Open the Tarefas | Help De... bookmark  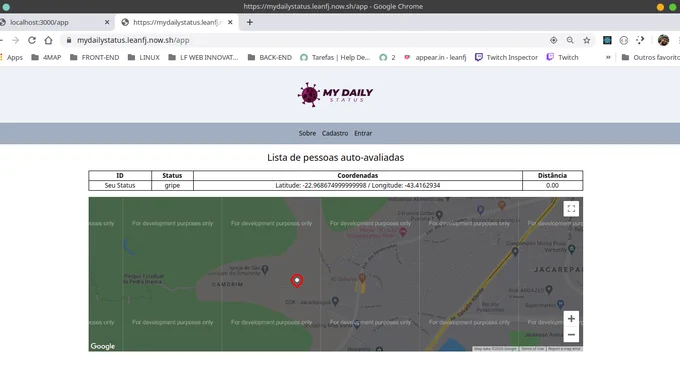[x=335, y=57]
